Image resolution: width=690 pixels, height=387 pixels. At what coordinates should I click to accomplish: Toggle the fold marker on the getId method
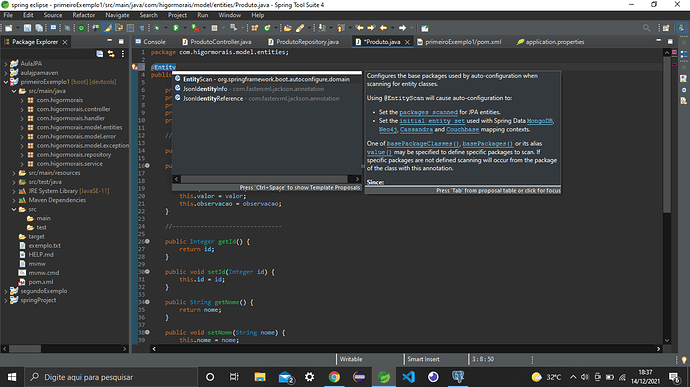[147, 241]
